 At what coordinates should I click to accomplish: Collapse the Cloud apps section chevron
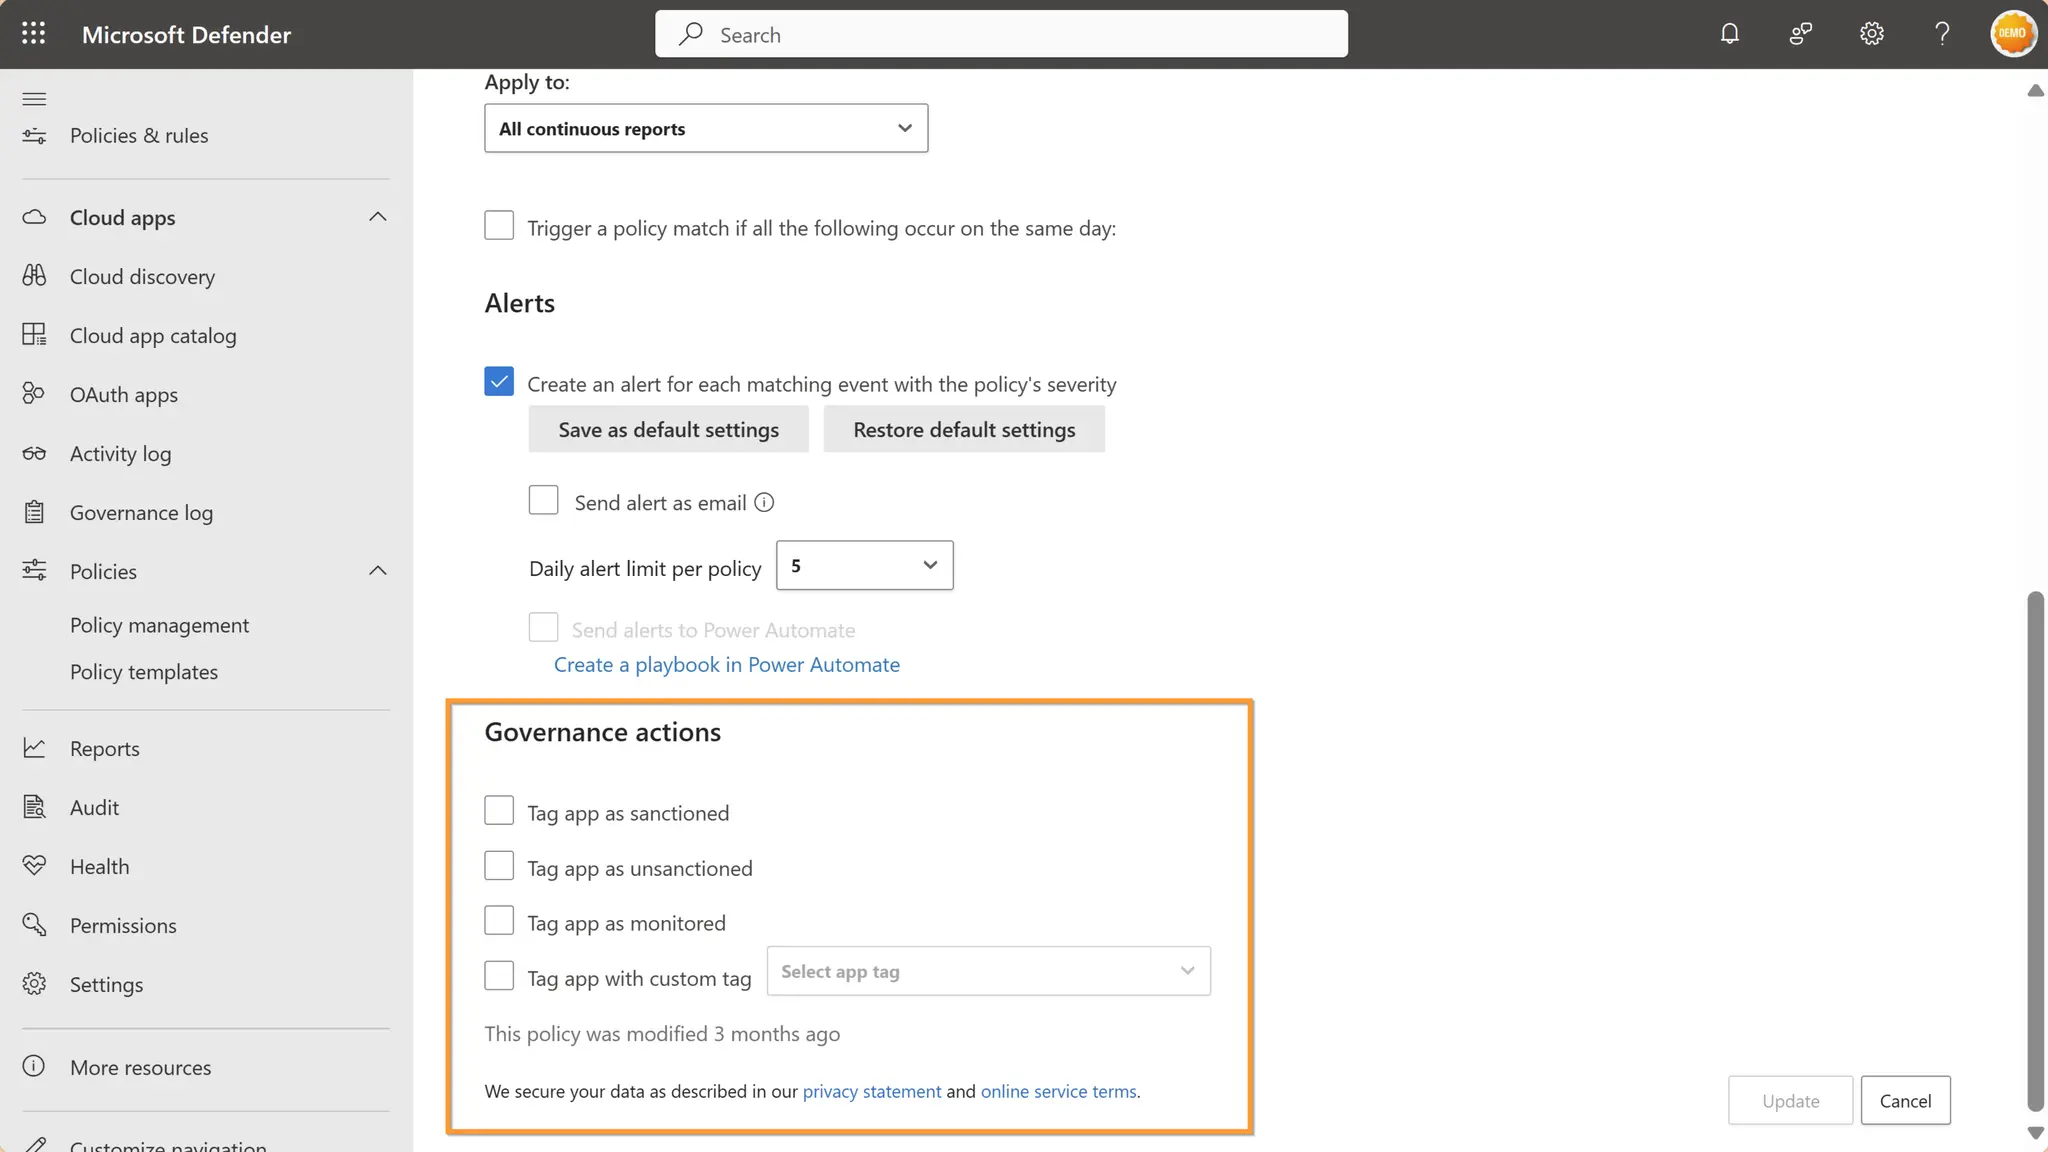point(377,217)
